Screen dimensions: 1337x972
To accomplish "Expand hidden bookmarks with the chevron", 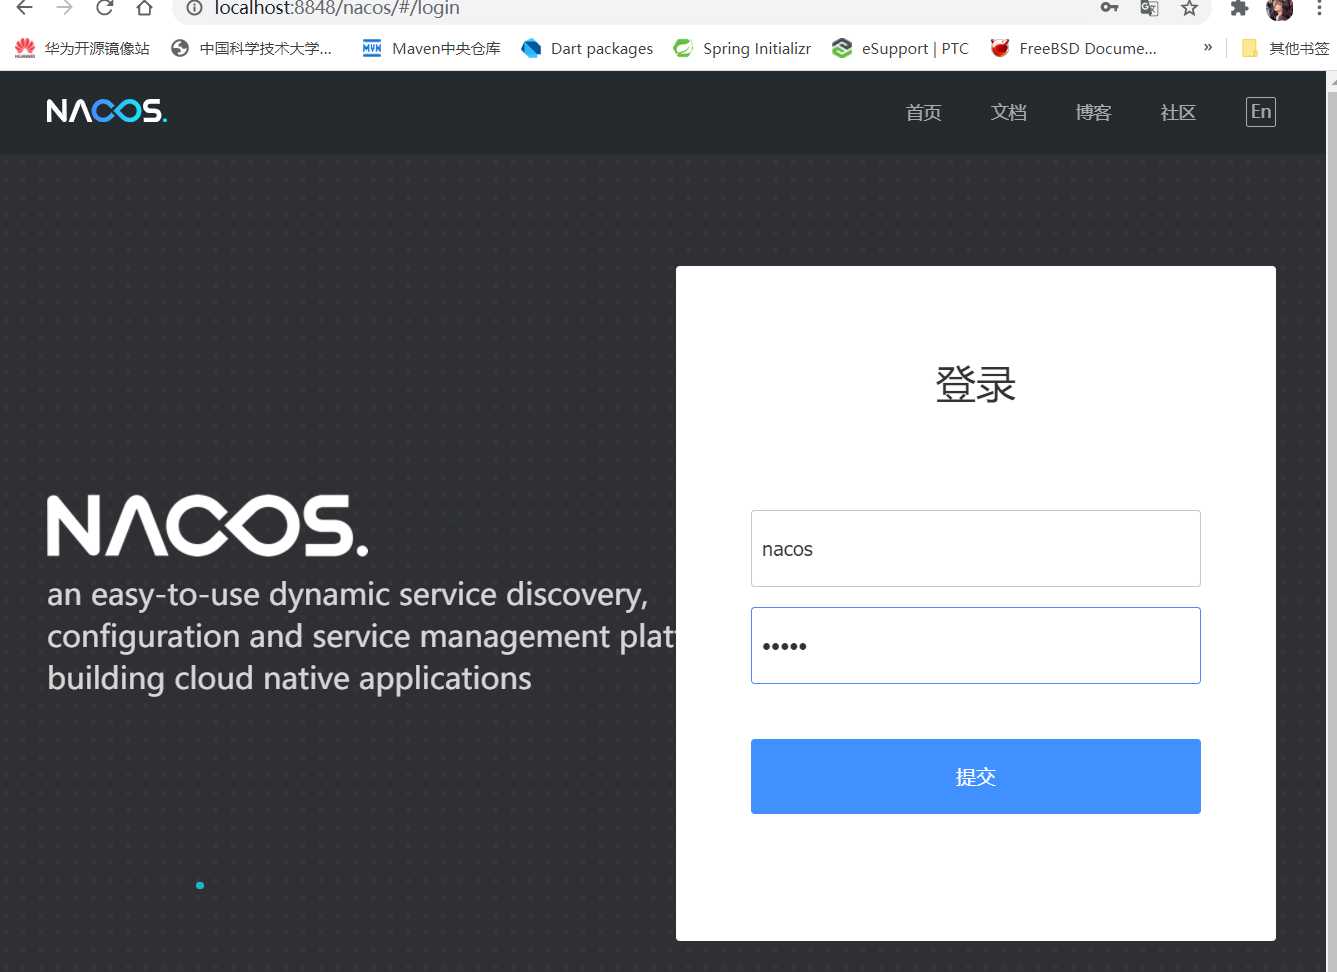I will click(x=1208, y=47).
